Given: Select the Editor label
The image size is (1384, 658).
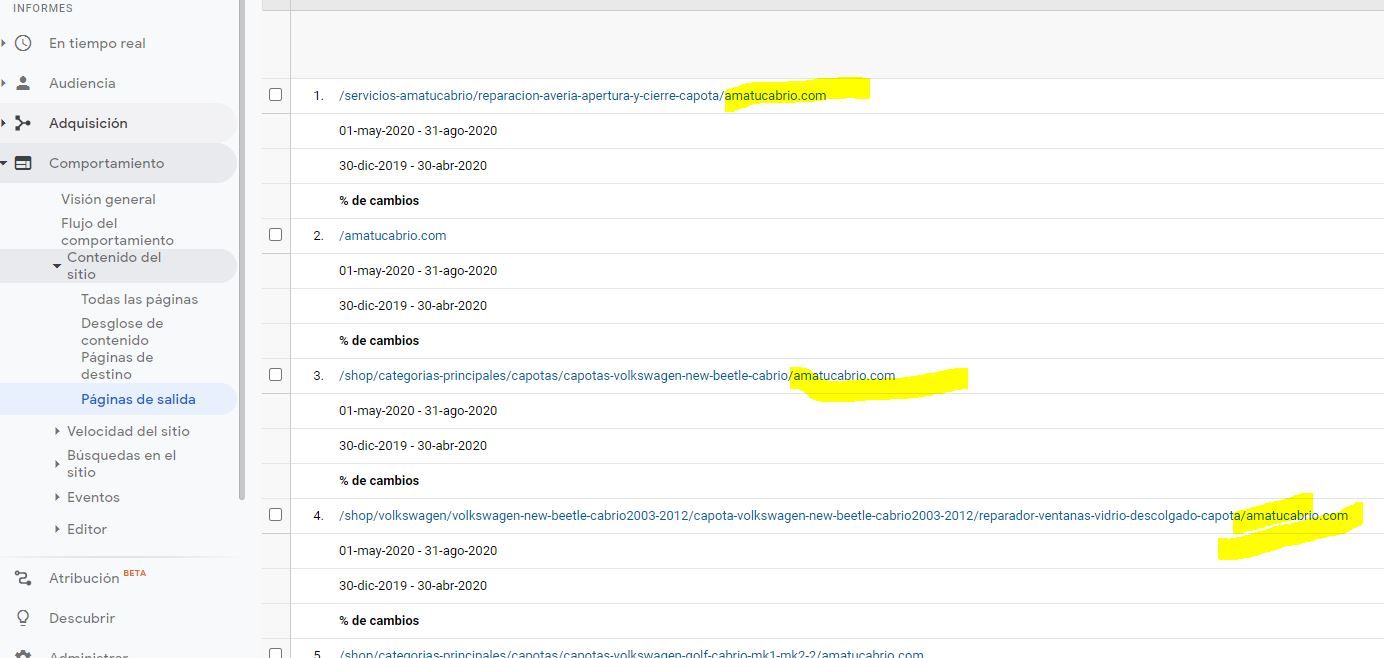Looking at the screenshot, I should pyautogui.click(x=87, y=529).
